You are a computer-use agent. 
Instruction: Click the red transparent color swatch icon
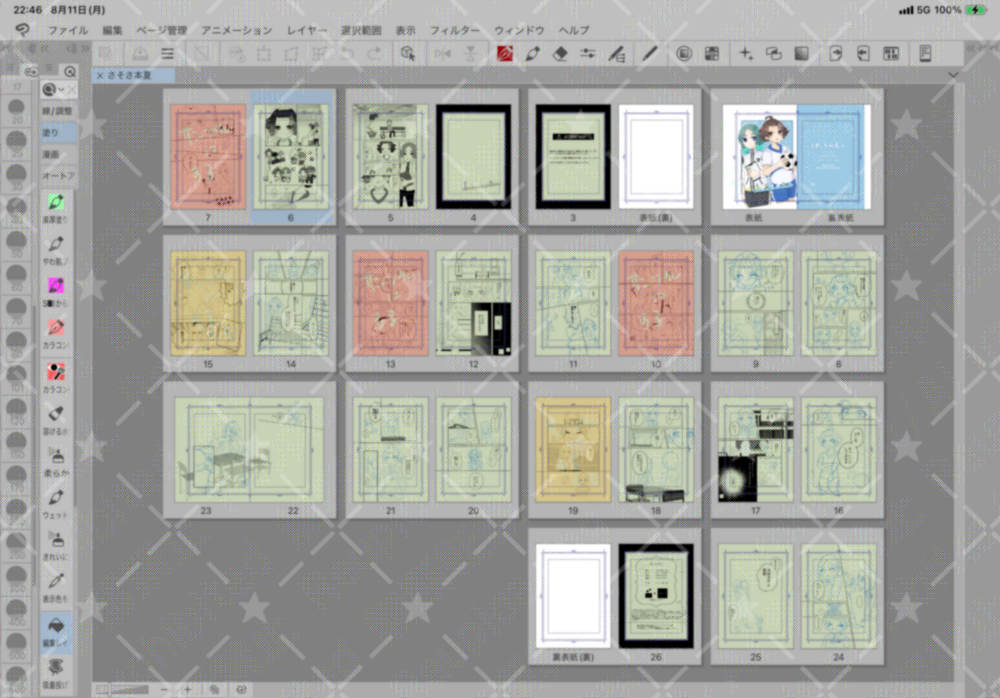click(x=505, y=54)
